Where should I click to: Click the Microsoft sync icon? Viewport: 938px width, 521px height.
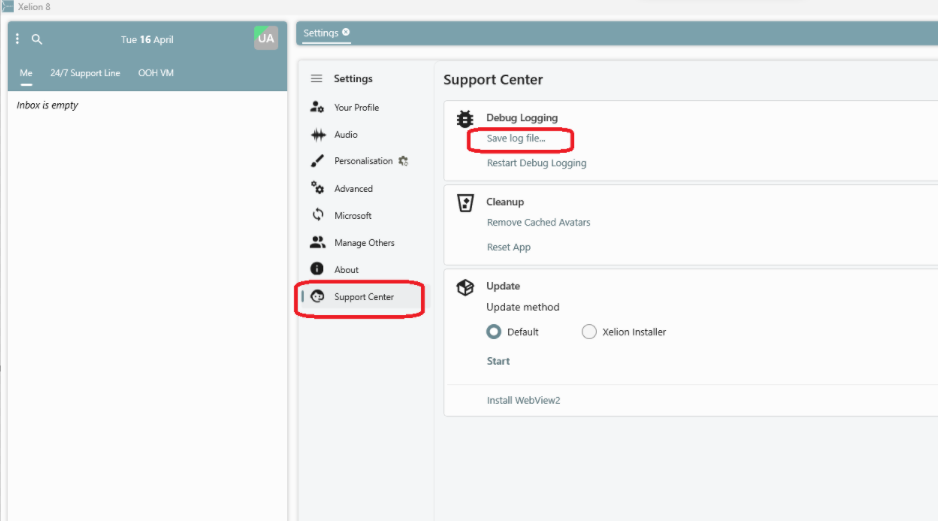(318, 215)
